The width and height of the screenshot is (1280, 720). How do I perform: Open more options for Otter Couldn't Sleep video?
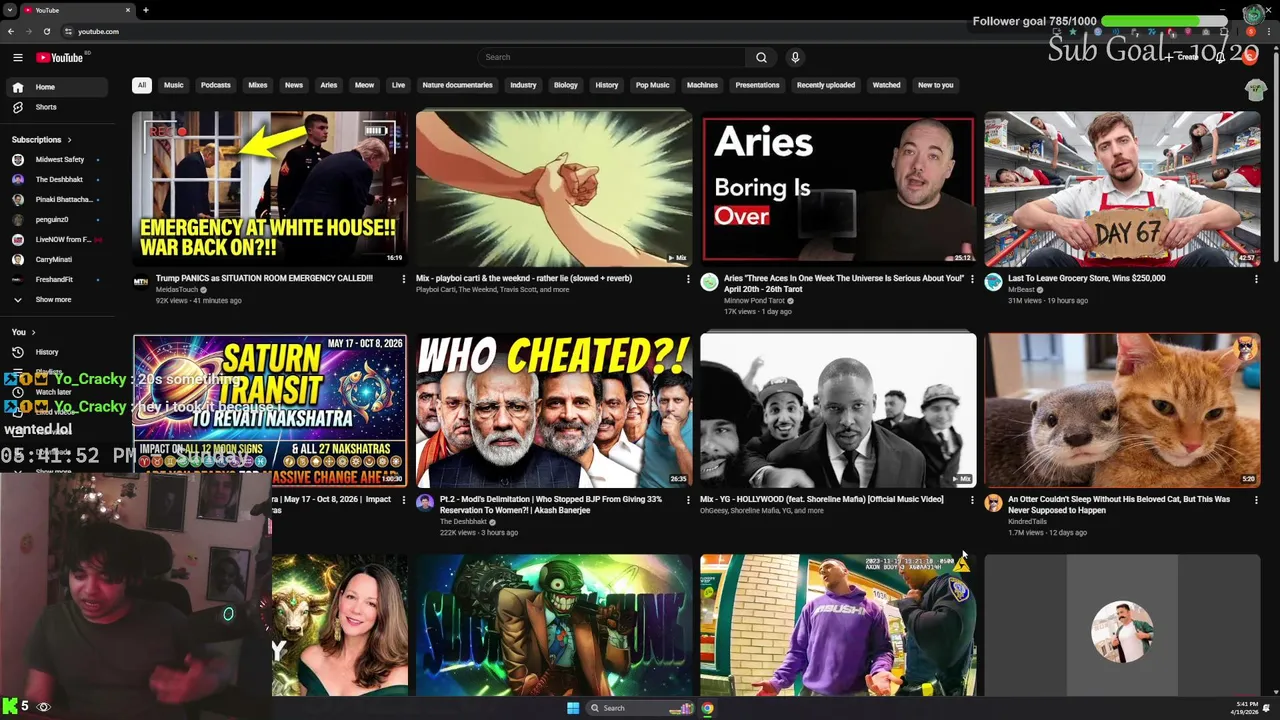pos(1256,500)
